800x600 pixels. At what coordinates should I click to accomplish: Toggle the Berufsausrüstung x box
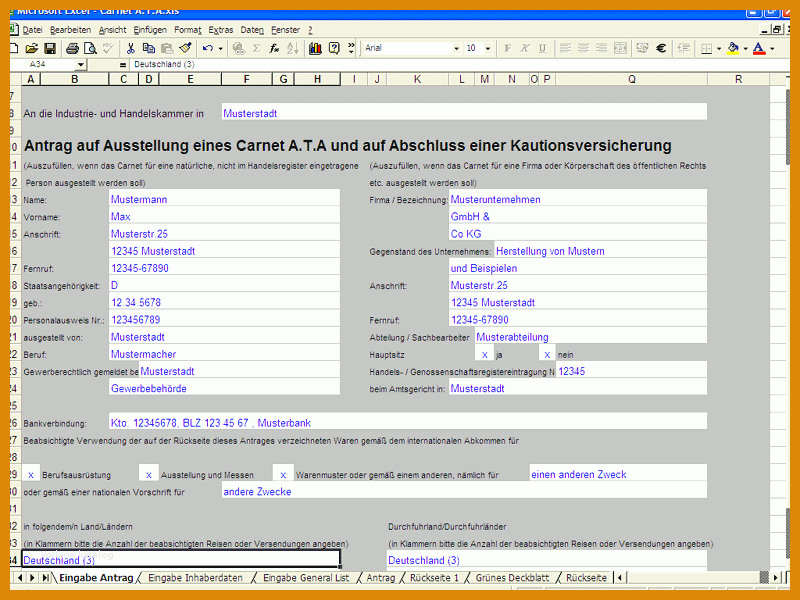(x=31, y=474)
